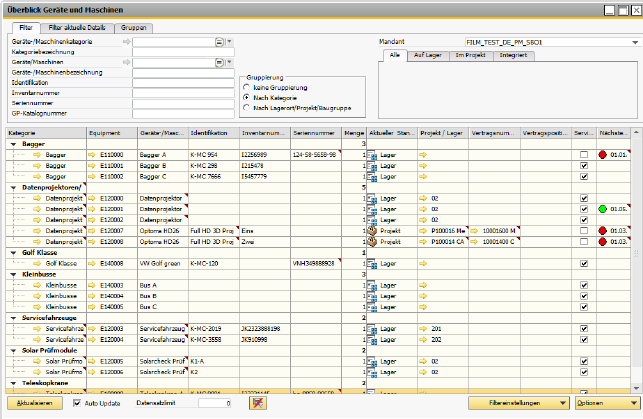Select the Im Projekt tab

tap(470, 55)
